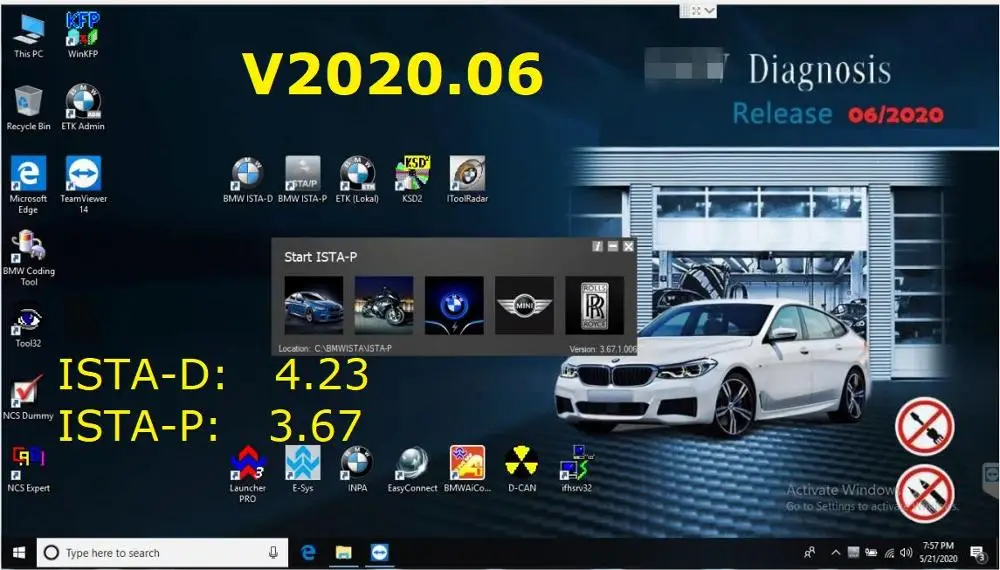Launch ETK Admin shortcut

(83, 108)
